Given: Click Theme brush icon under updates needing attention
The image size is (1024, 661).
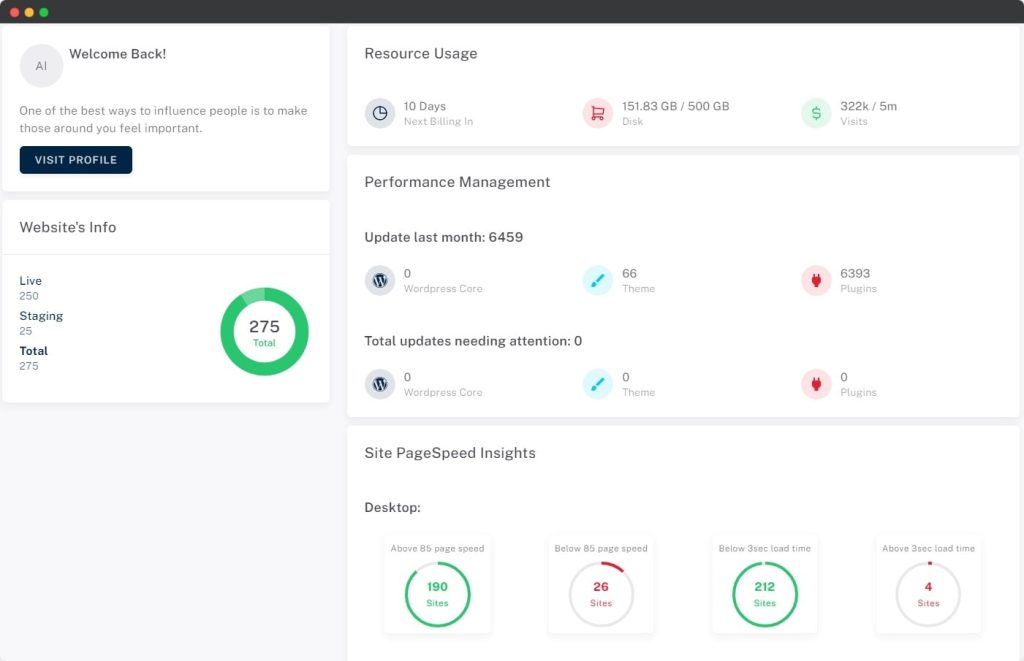Looking at the screenshot, I should [598, 384].
